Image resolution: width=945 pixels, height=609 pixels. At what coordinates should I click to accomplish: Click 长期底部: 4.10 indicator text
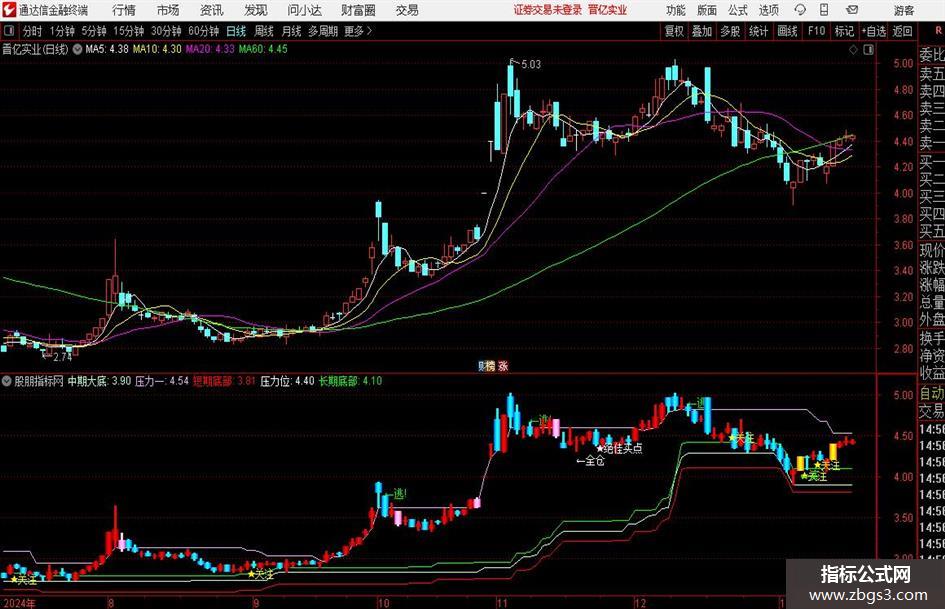[x=350, y=381]
